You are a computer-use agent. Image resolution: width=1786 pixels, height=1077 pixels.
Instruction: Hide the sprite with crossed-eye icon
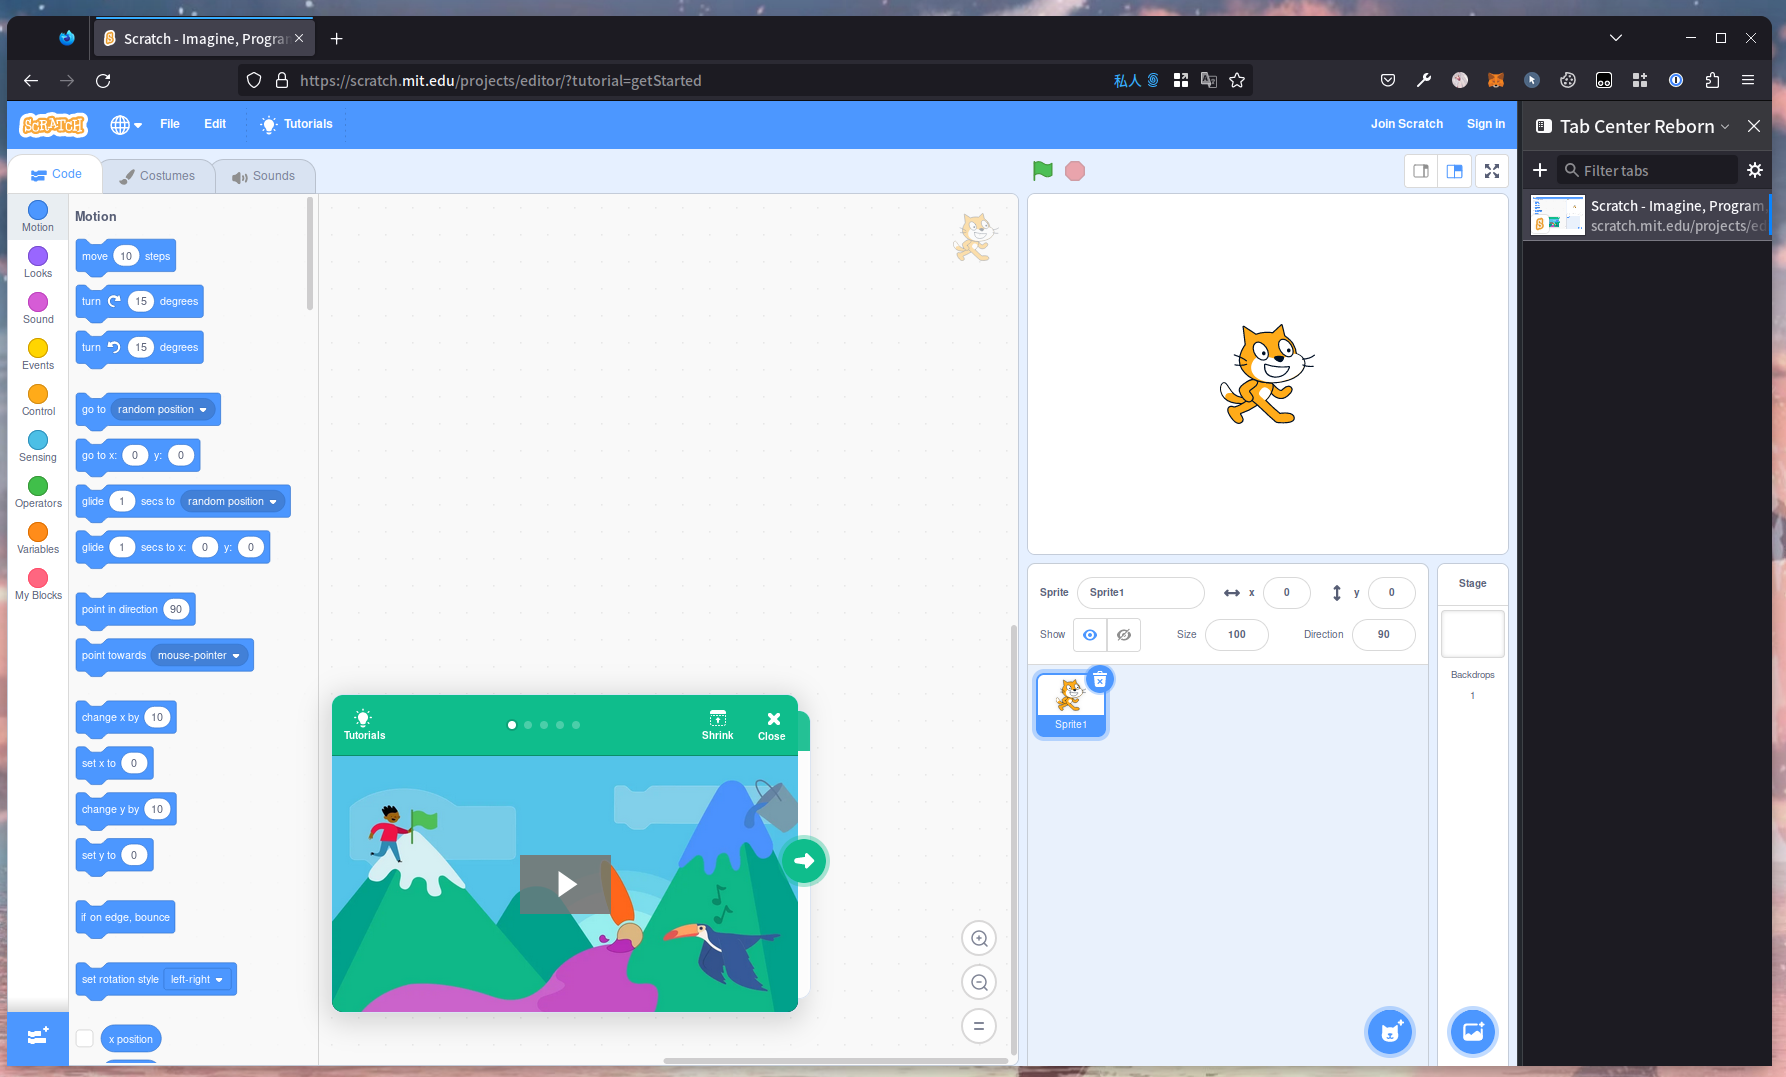coord(1124,635)
